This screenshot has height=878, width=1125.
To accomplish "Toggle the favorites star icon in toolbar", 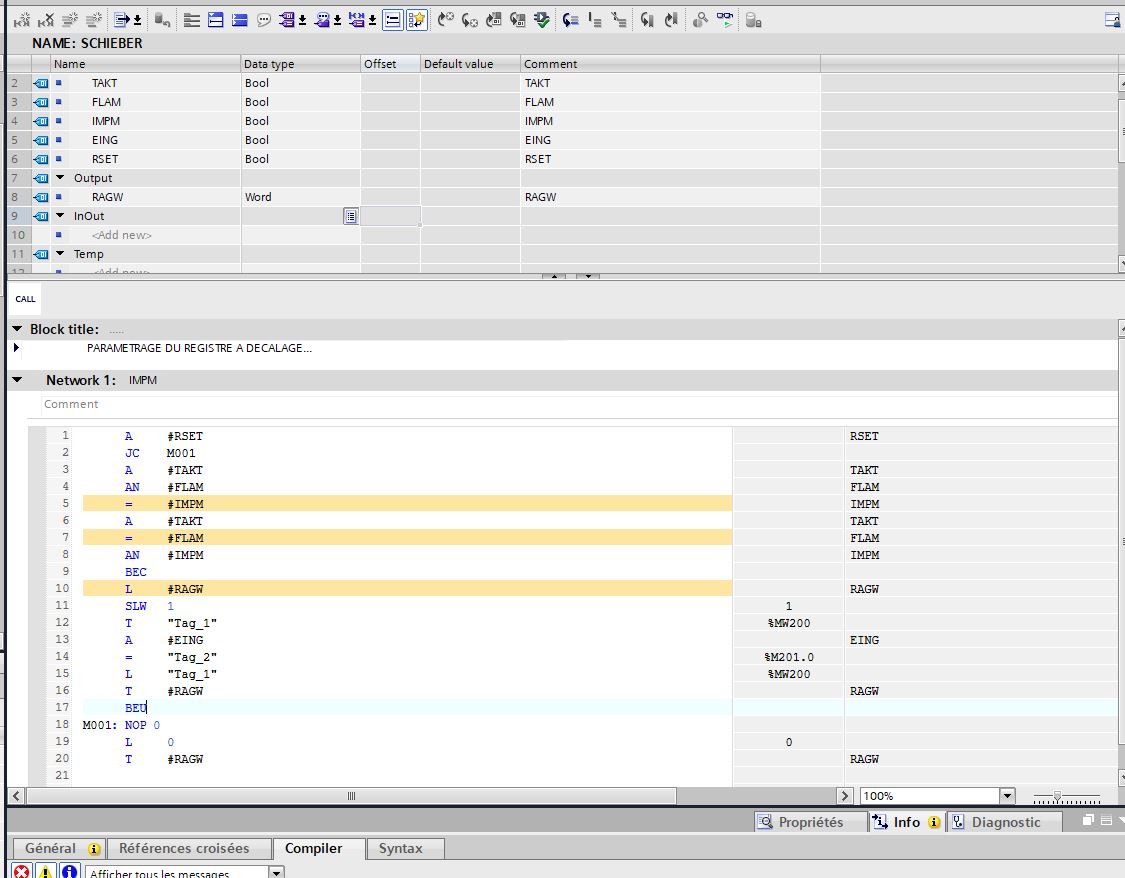I will point(417,19).
